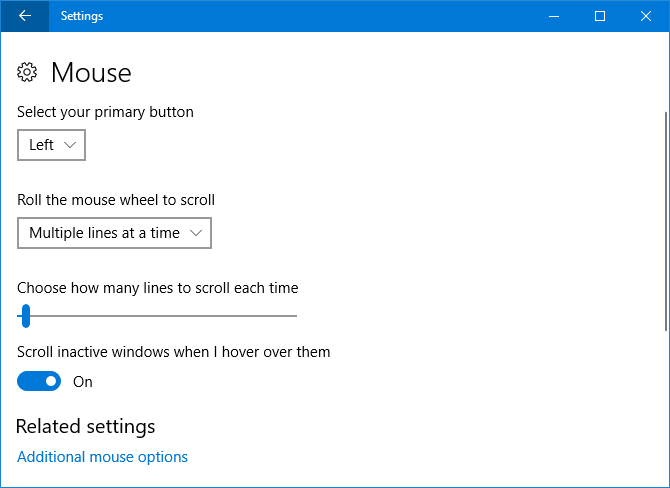Minimize the Settings window
This screenshot has width=670, height=488.
(x=553, y=16)
